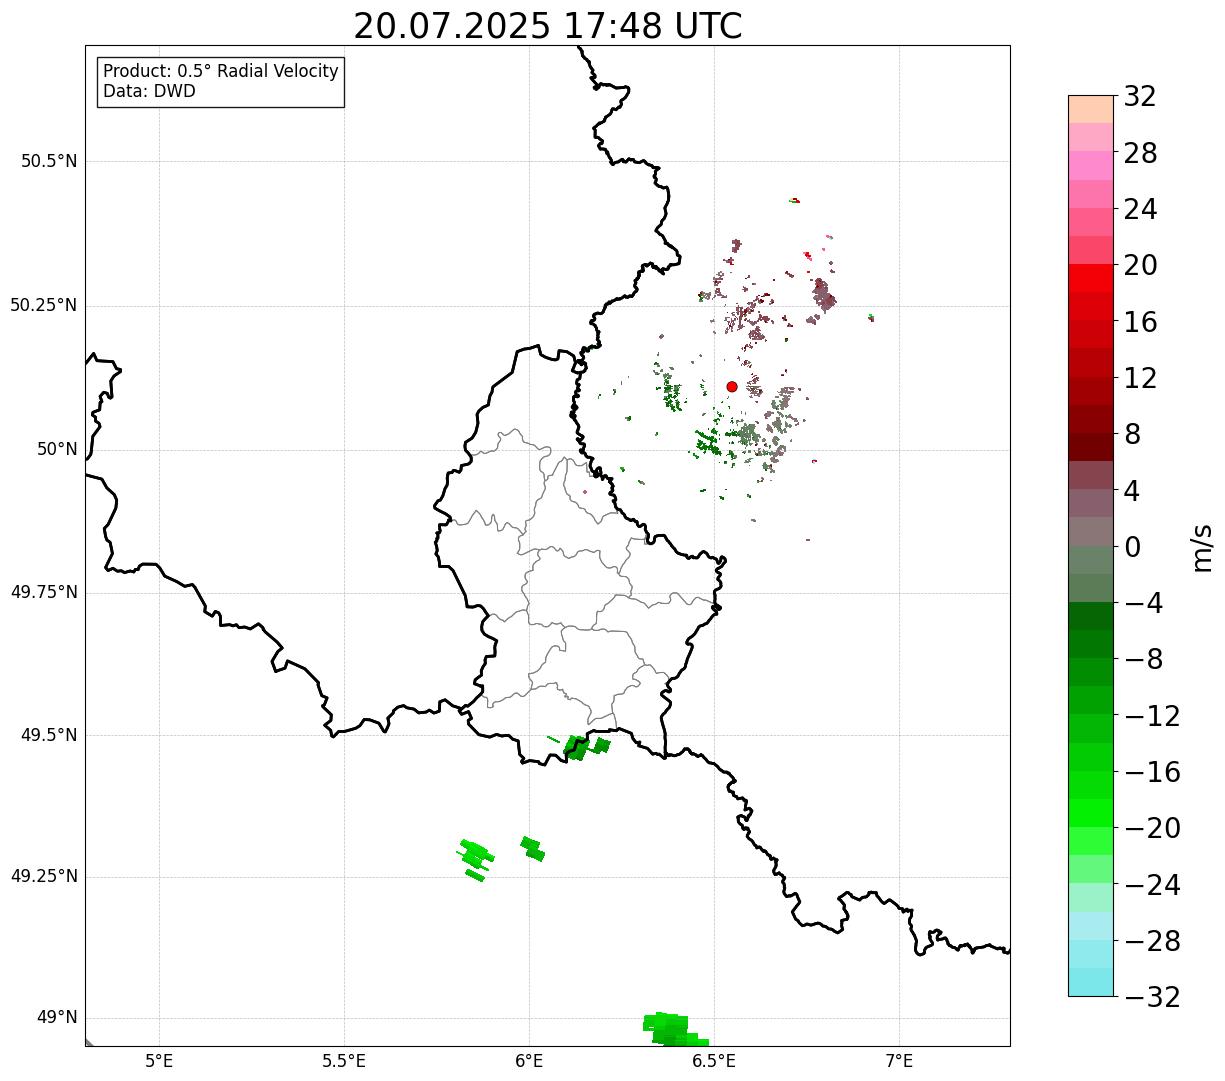Click the colorbar tick label 20
This screenshot has width=1225, height=1081.
click(x=1140, y=266)
